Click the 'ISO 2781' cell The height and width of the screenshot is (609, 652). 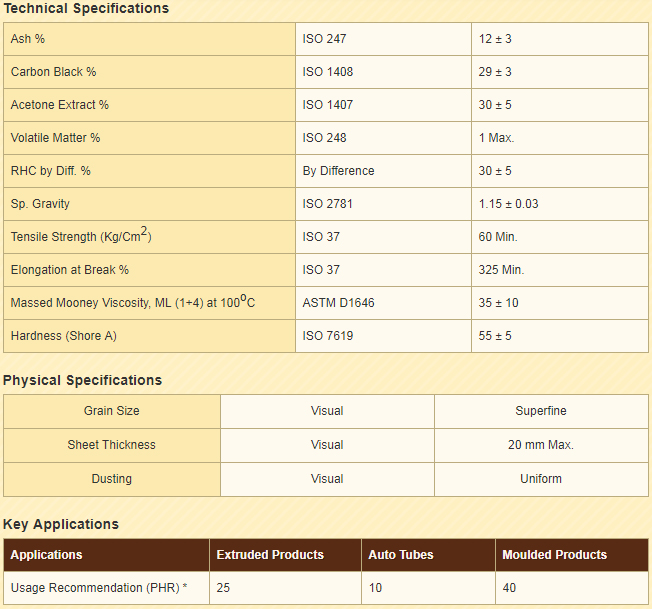click(383, 204)
